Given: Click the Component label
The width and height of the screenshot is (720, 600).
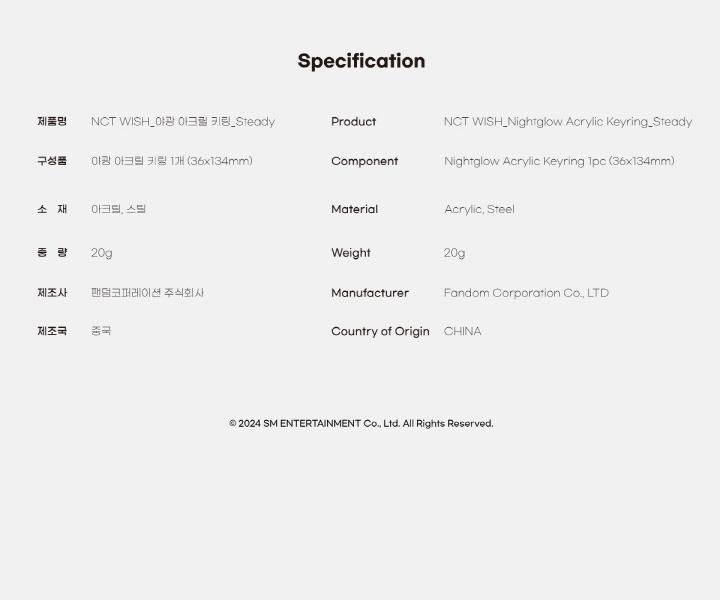Looking at the screenshot, I should coord(365,161).
